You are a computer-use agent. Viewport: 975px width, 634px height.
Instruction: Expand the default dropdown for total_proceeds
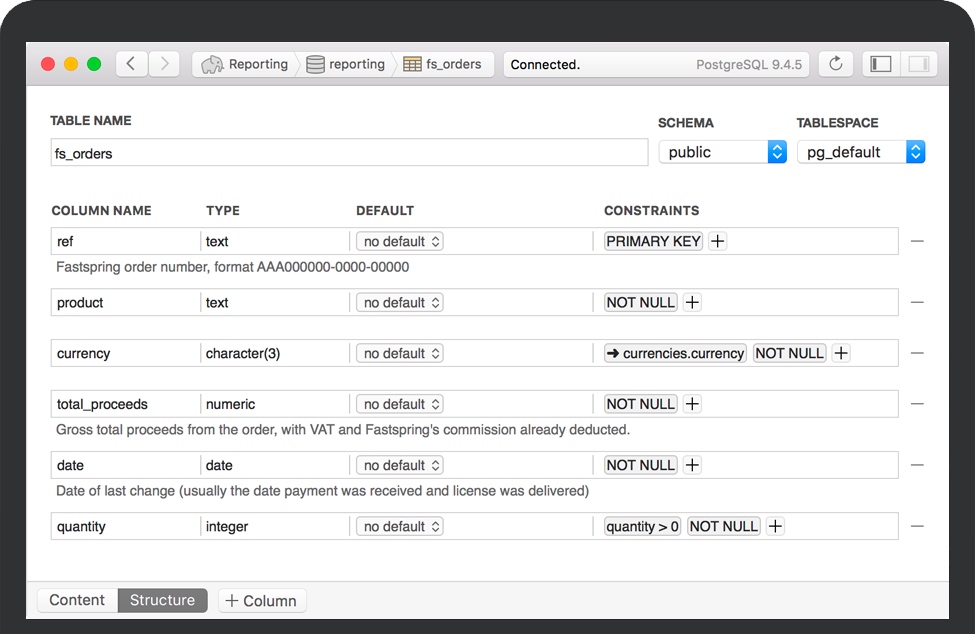(x=400, y=404)
